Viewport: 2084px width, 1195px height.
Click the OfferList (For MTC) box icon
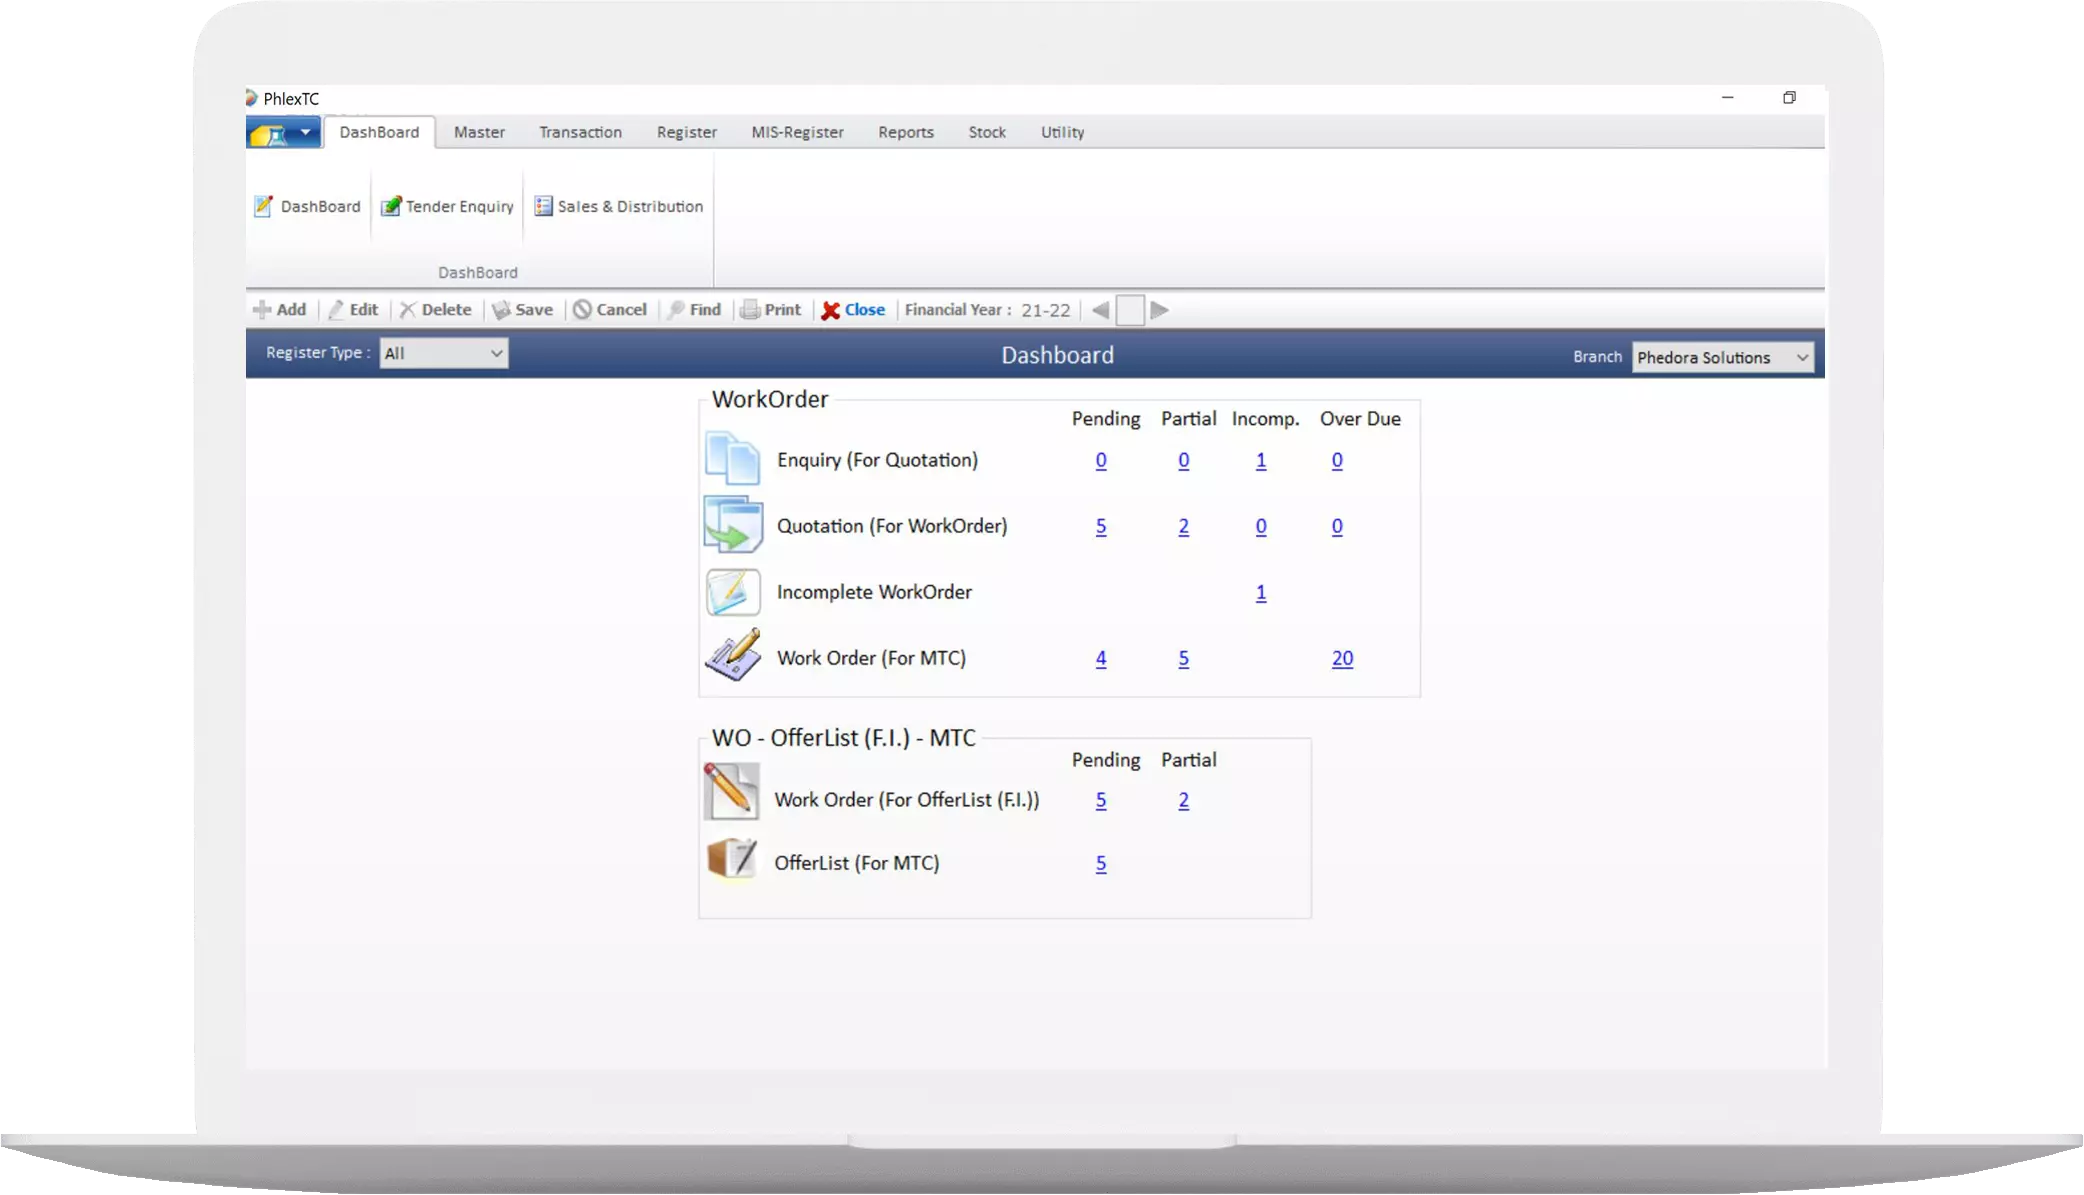point(731,859)
